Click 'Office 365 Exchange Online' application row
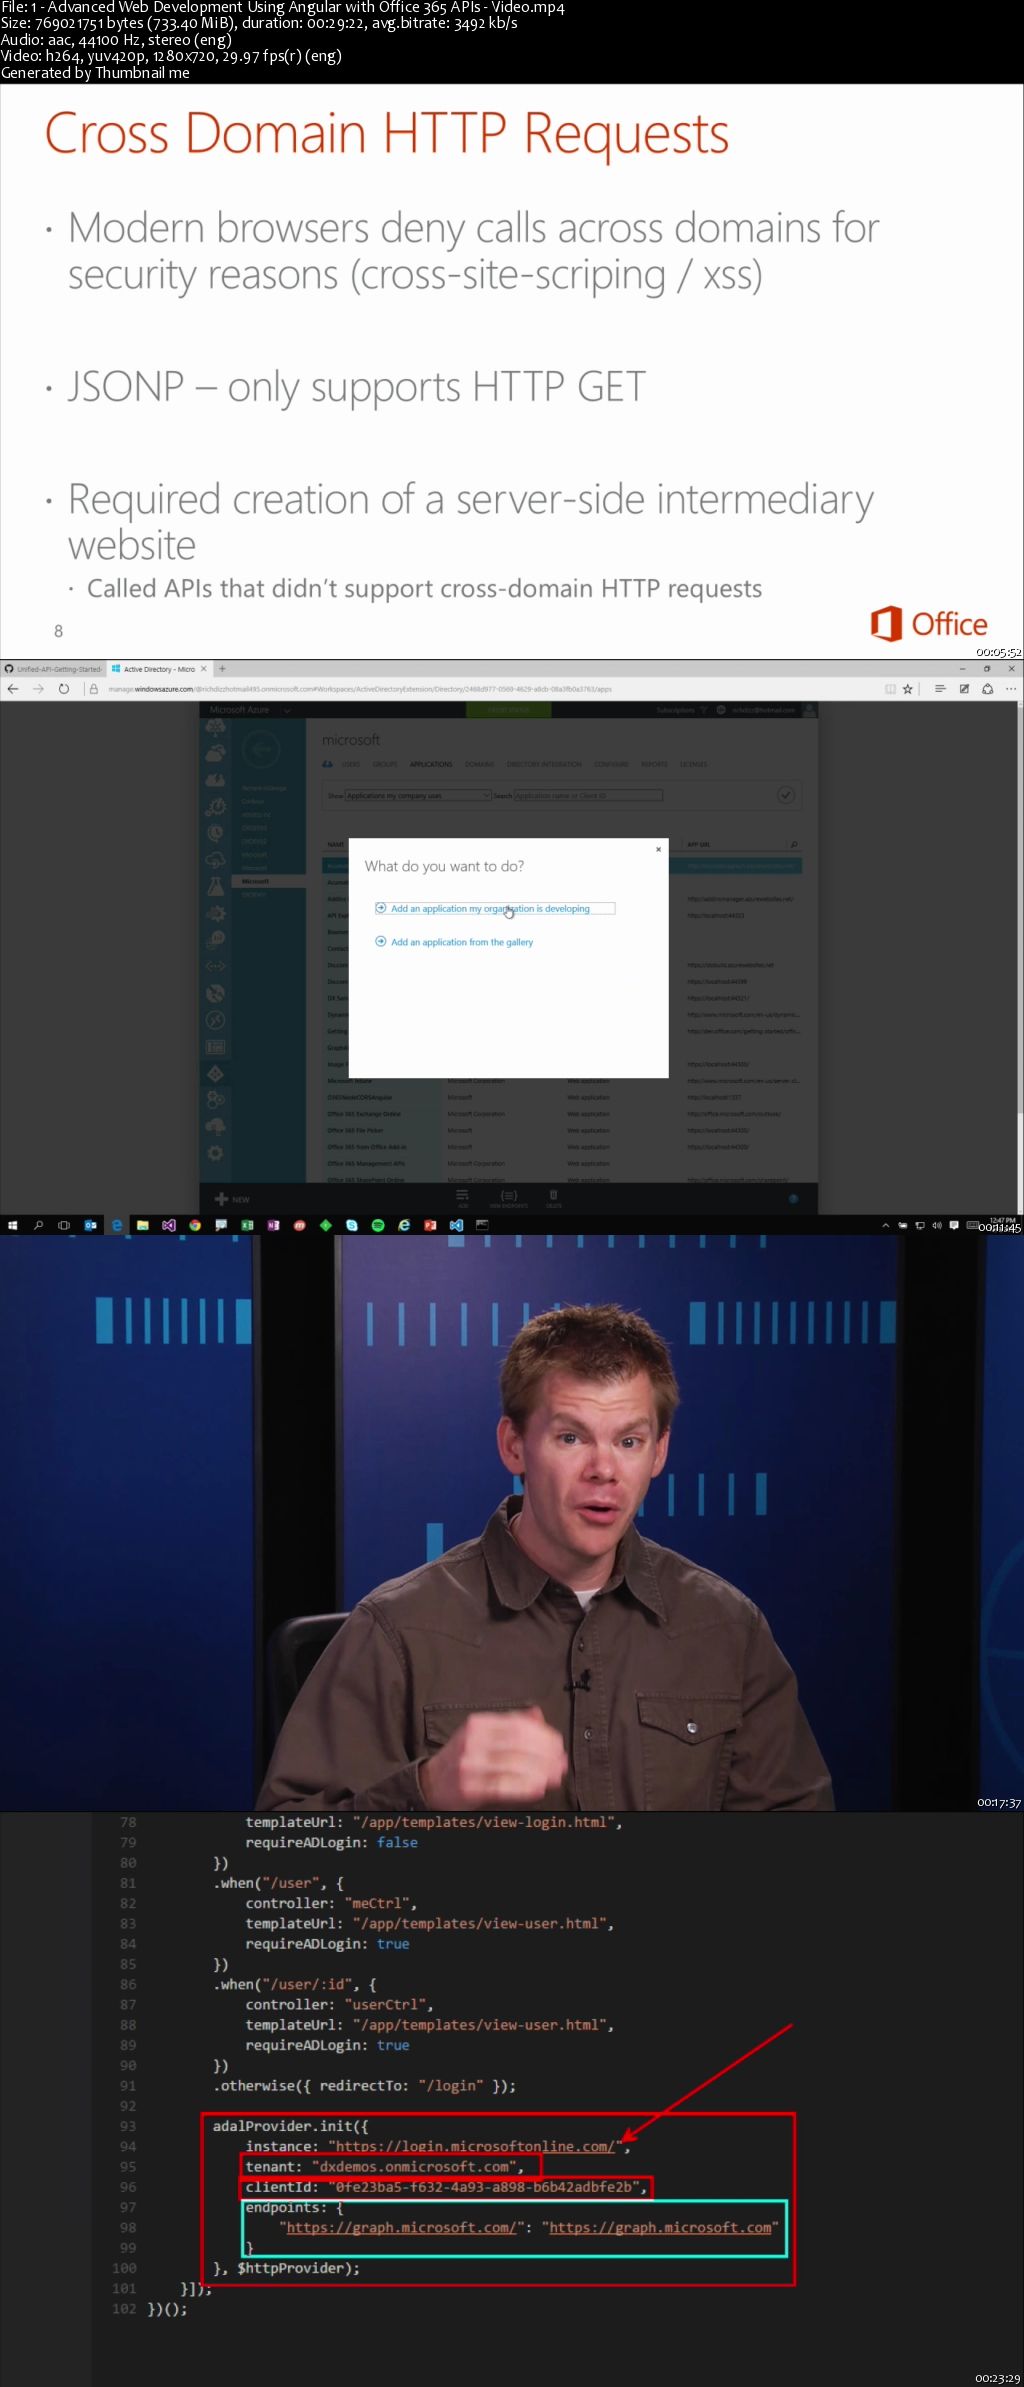Image resolution: width=1024 pixels, height=2387 pixels. coord(564,1114)
